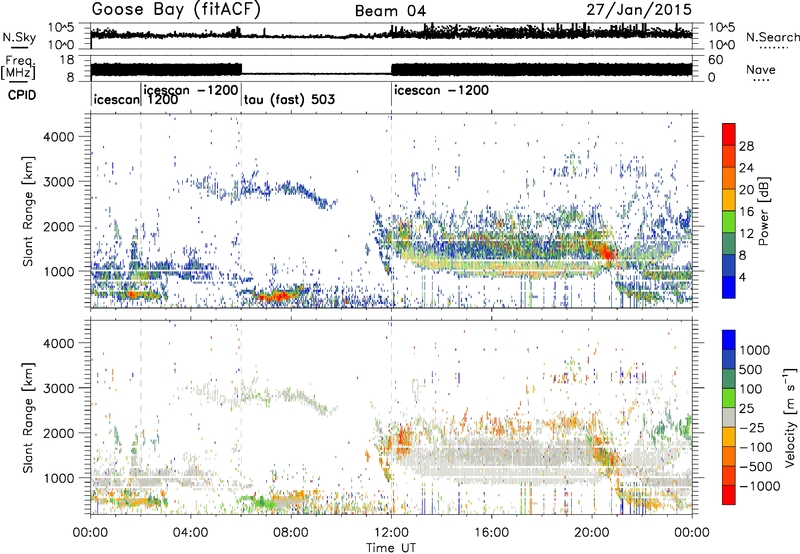Select the '-25' tick on Velocity colorbar
The image size is (800, 554).
[751, 428]
